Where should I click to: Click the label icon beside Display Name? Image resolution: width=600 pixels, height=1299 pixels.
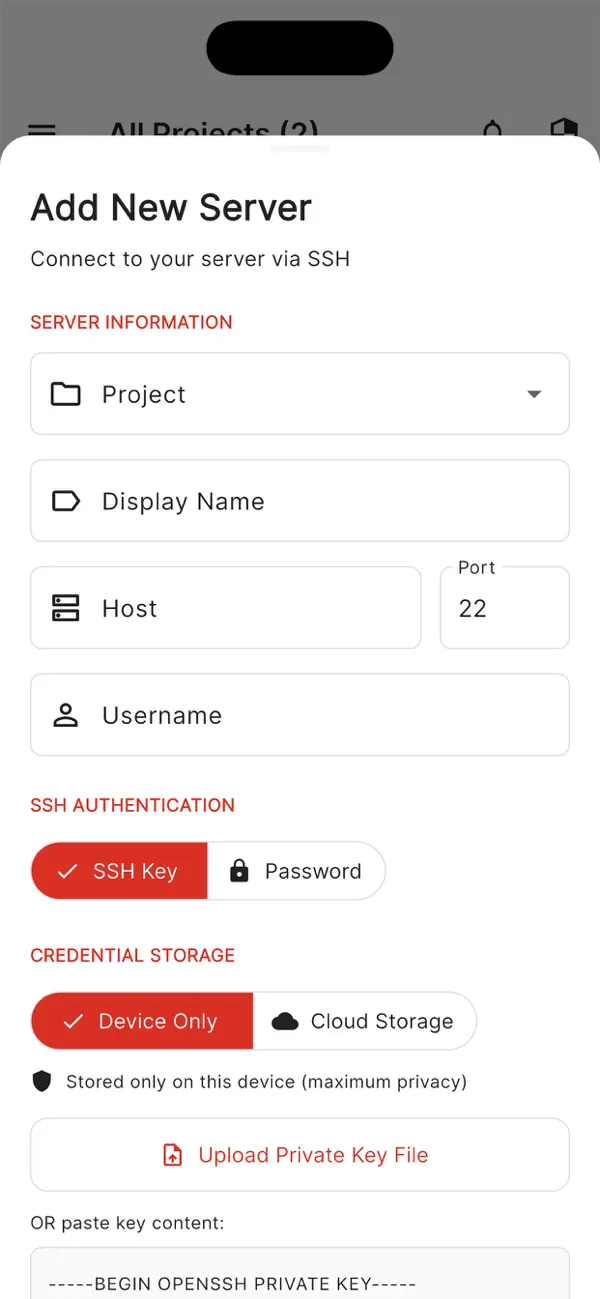click(x=65, y=501)
